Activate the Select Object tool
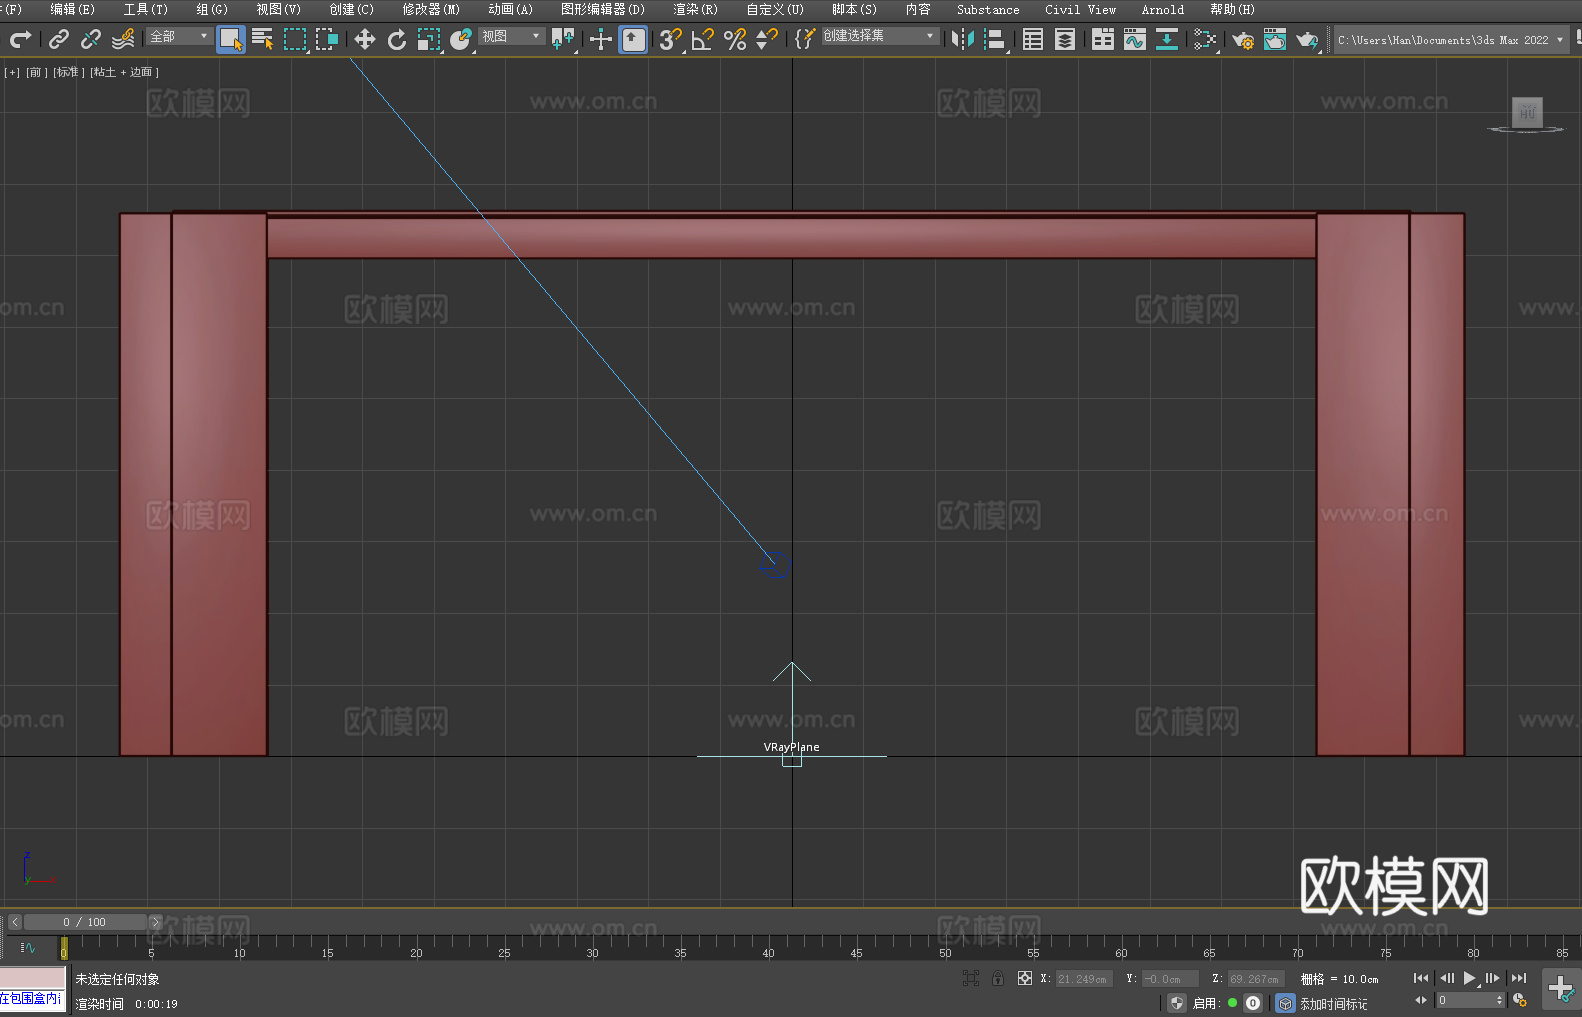The height and width of the screenshot is (1017, 1582). coord(231,39)
